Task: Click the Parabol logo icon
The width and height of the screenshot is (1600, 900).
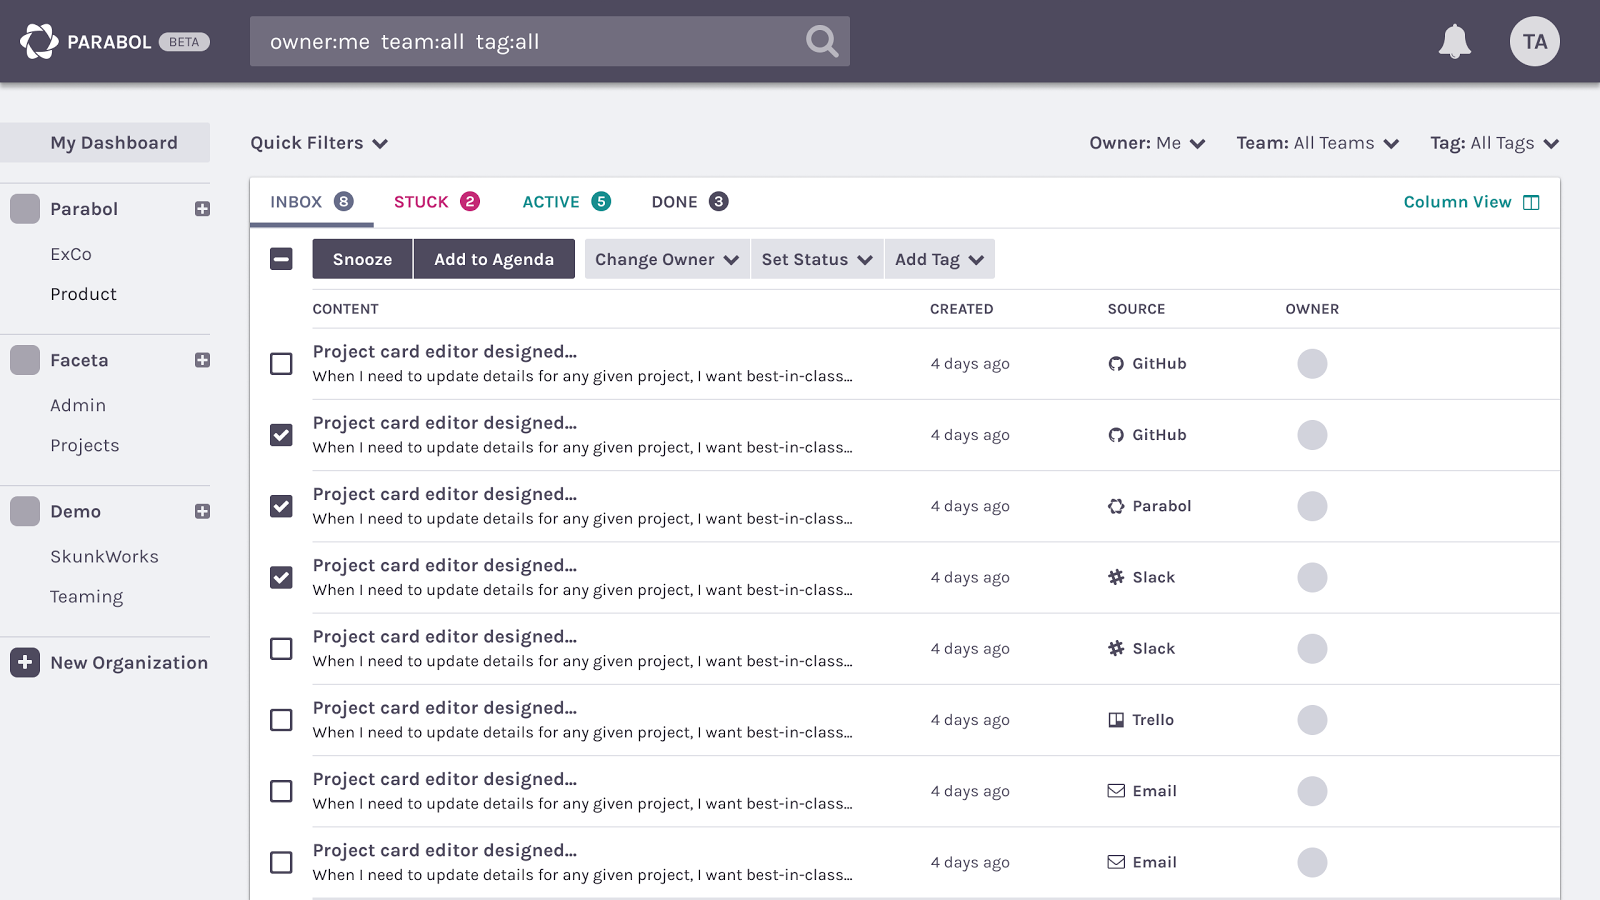Action: 39,41
